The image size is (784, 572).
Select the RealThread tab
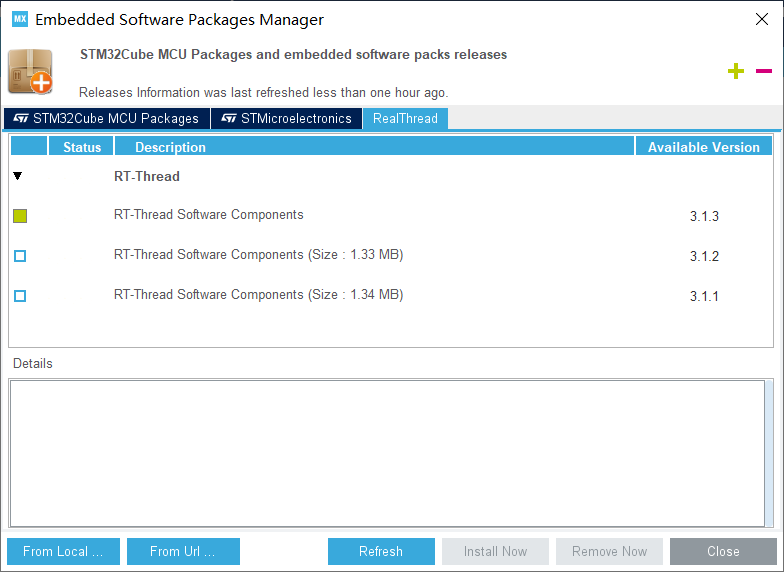coord(406,118)
